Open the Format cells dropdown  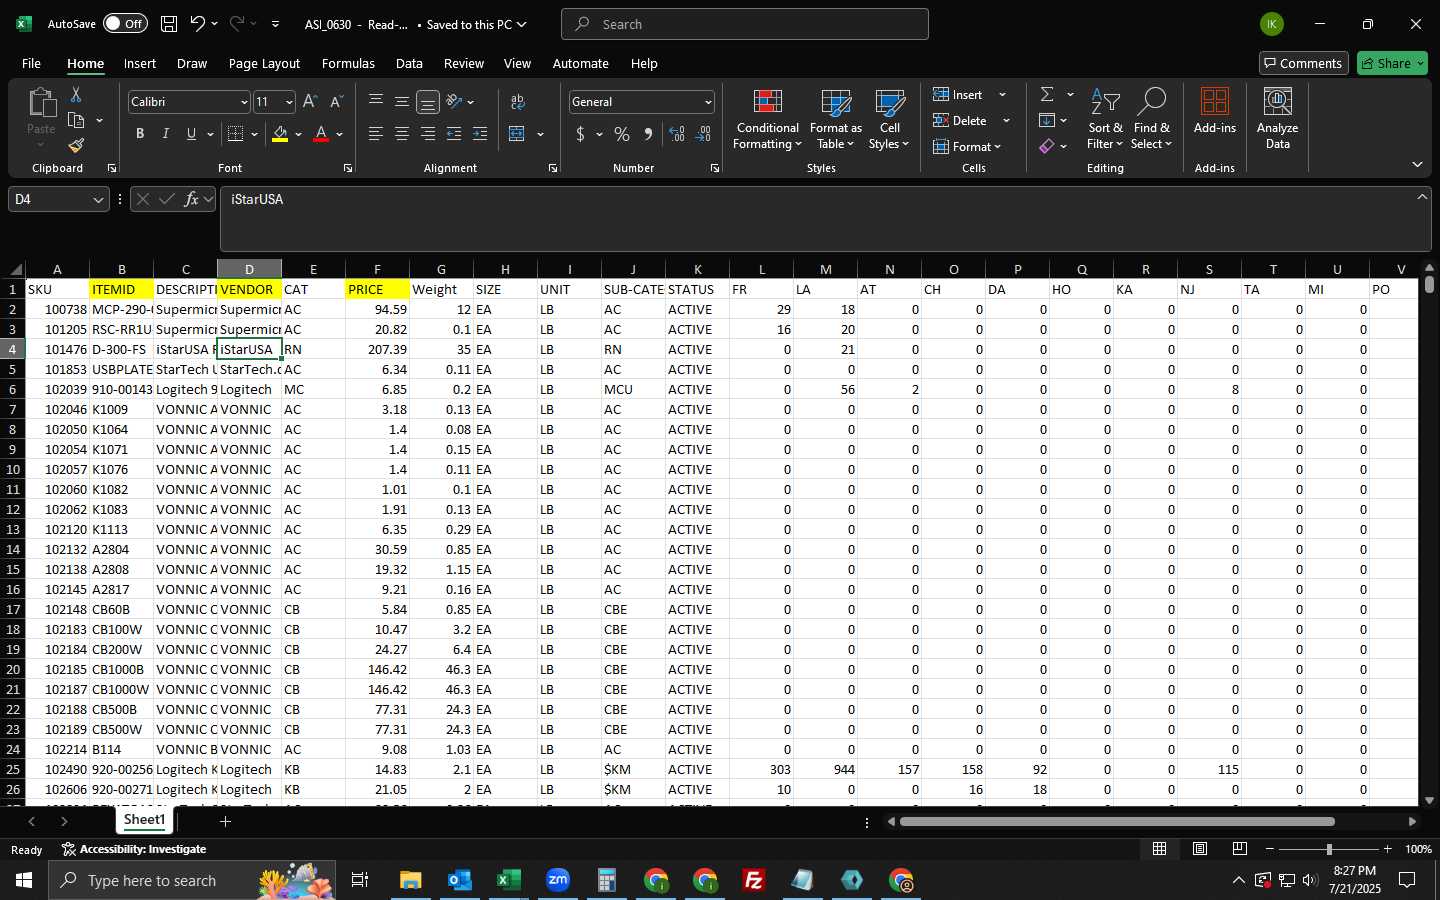tap(967, 146)
